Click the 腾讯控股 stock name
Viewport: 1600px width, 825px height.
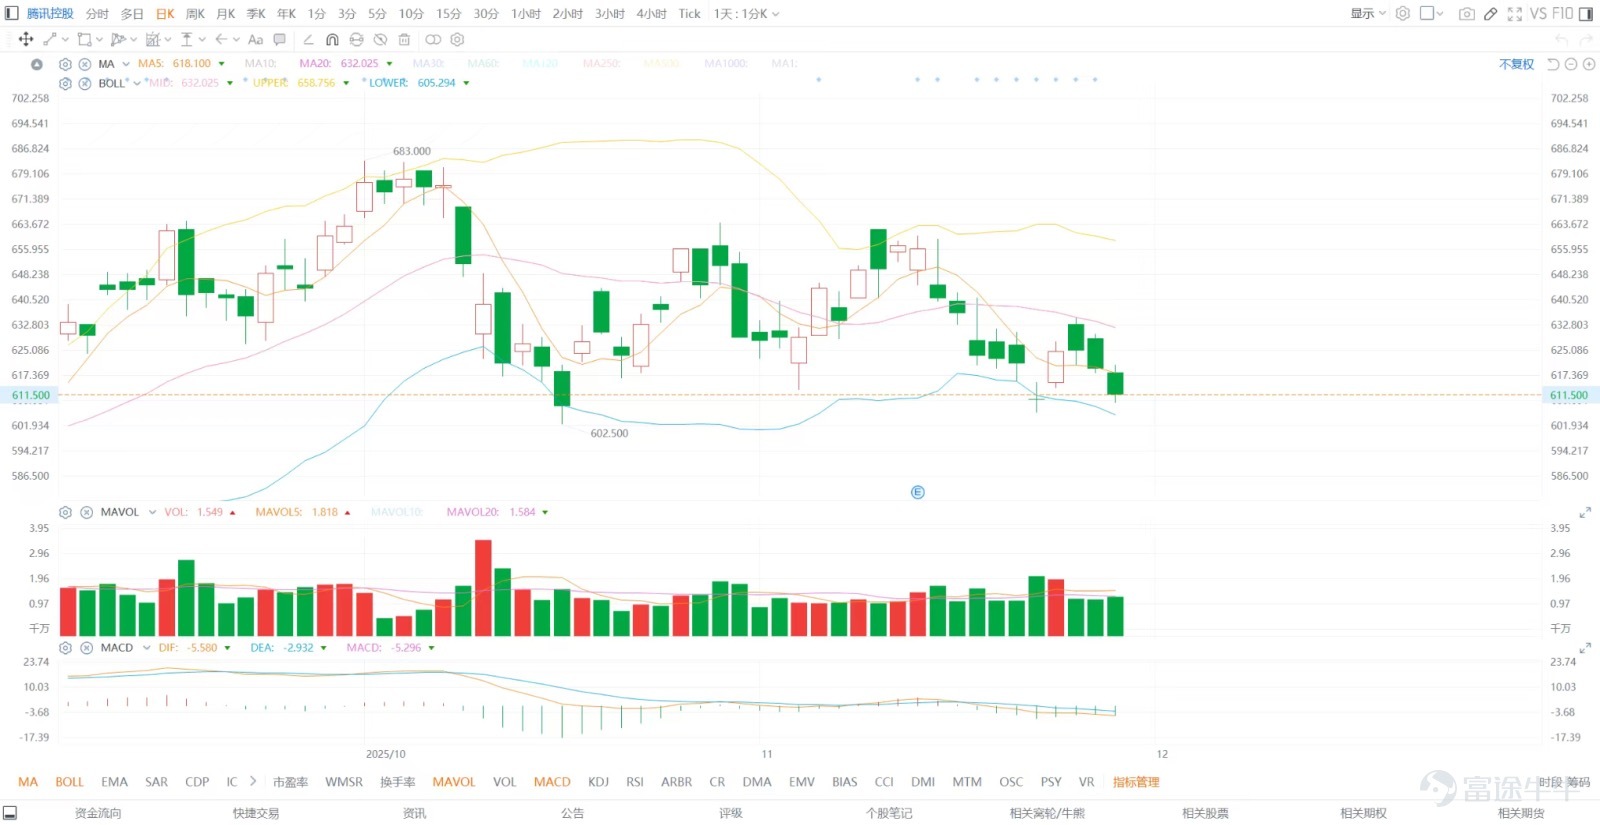coord(50,14)
